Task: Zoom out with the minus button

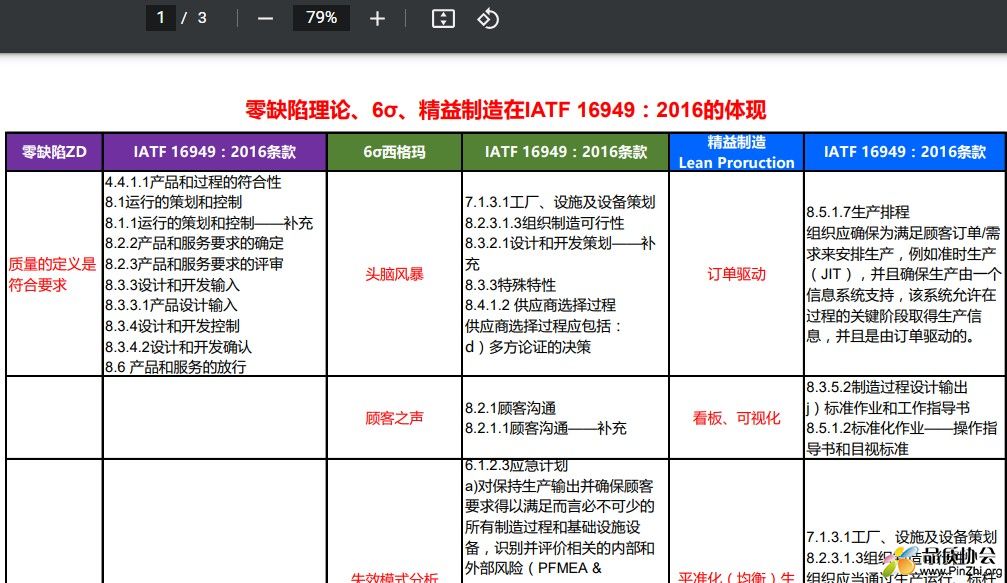Action: click(265, 19)
